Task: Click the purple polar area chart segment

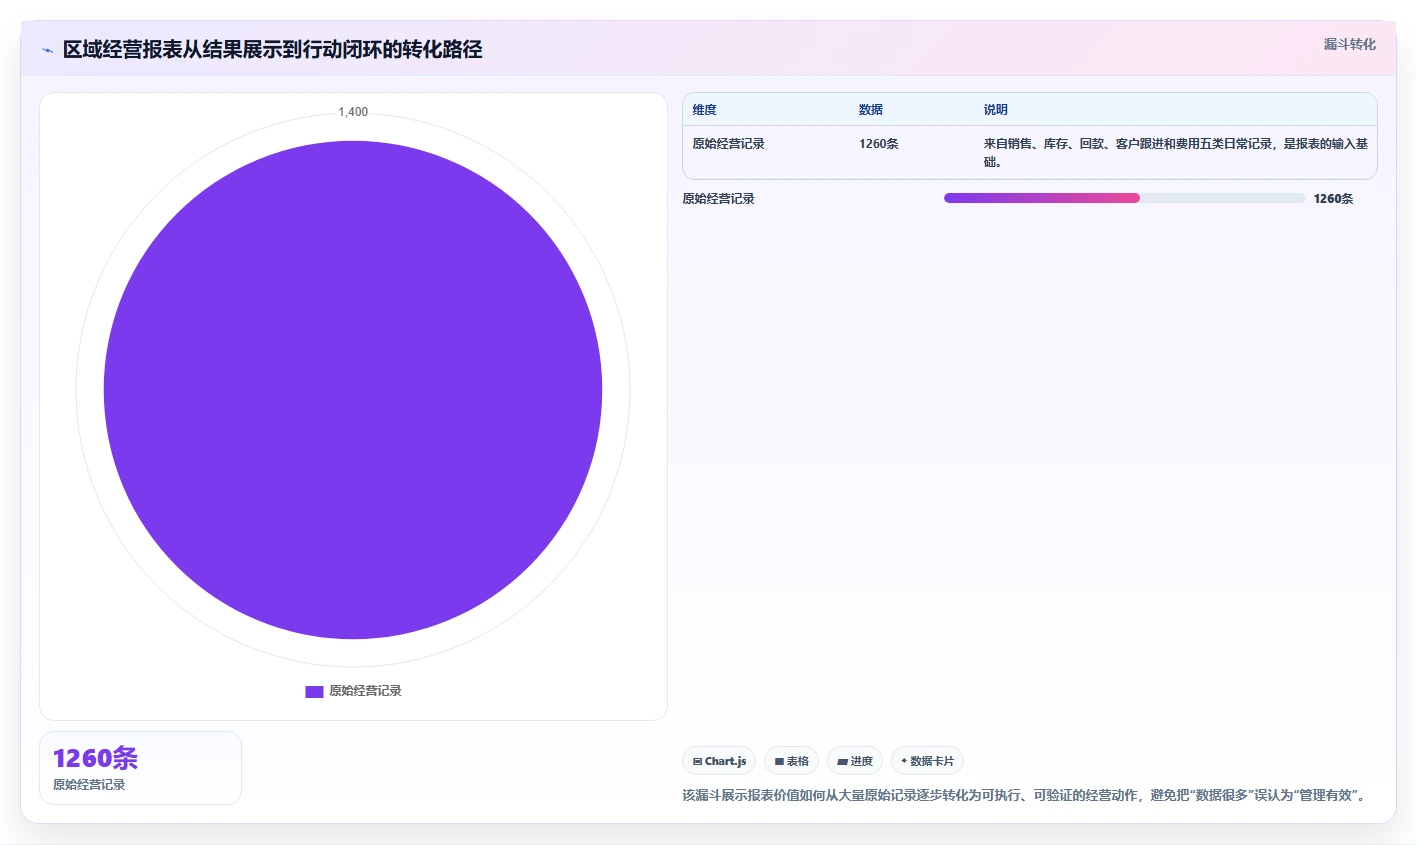Action: point(353,390)
